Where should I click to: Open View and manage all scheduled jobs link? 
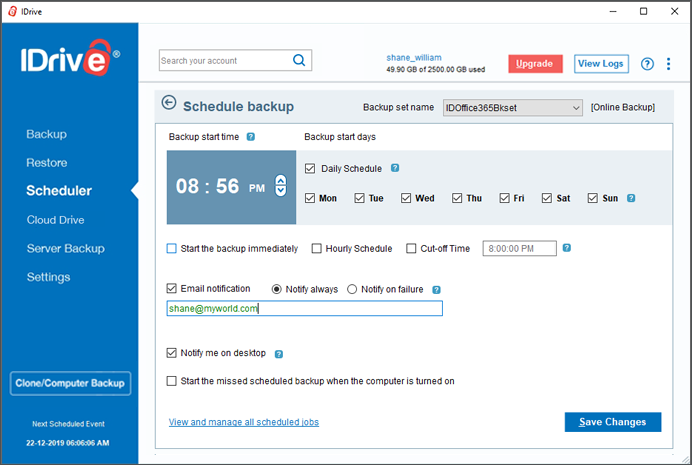point(244,422)
